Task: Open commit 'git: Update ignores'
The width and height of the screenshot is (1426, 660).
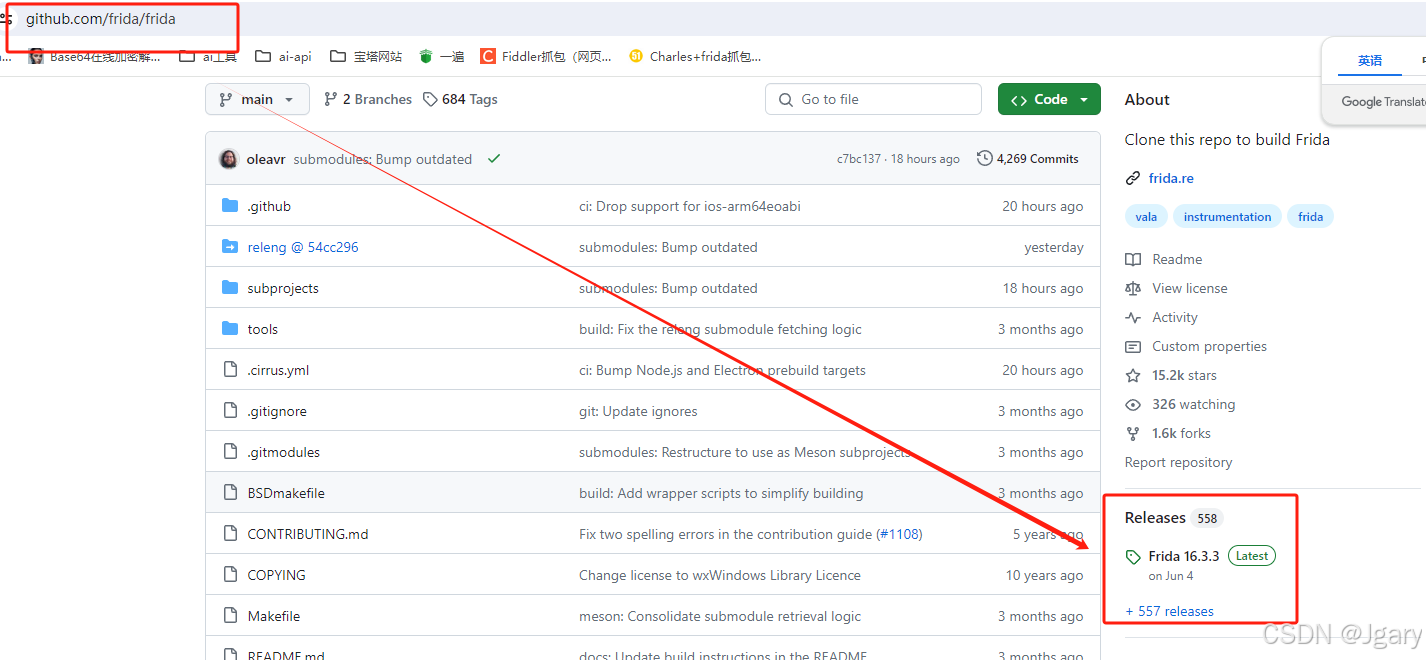Action: (638, 411)
